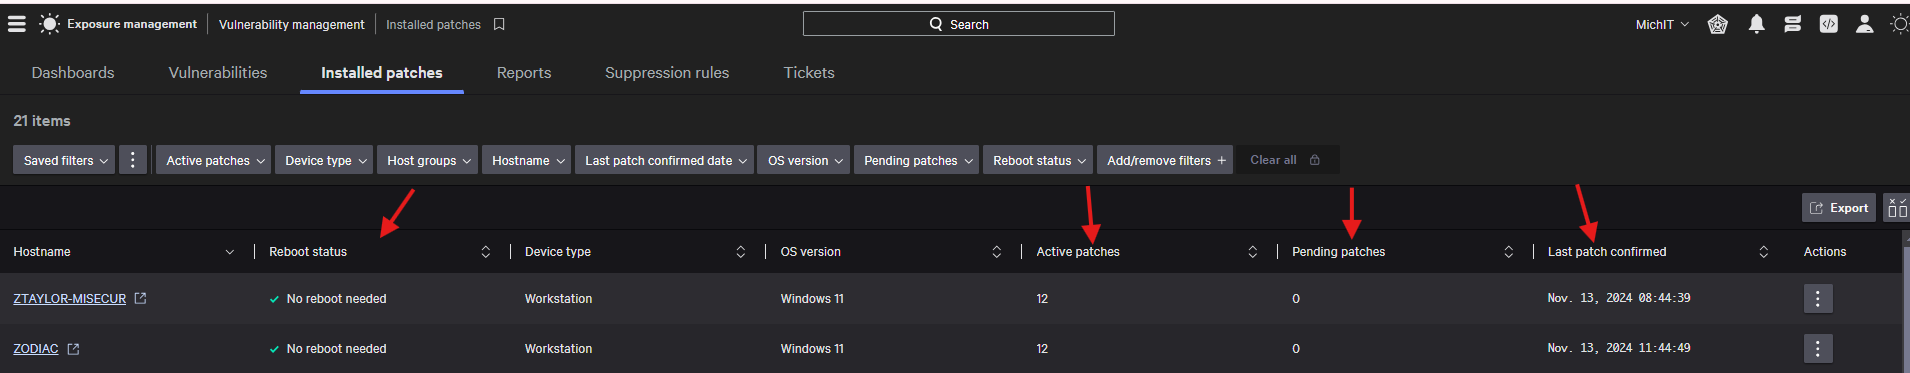Viewport: 1910px width, 373px height.
Task: Click the Export button
Action: point(1839,208)
